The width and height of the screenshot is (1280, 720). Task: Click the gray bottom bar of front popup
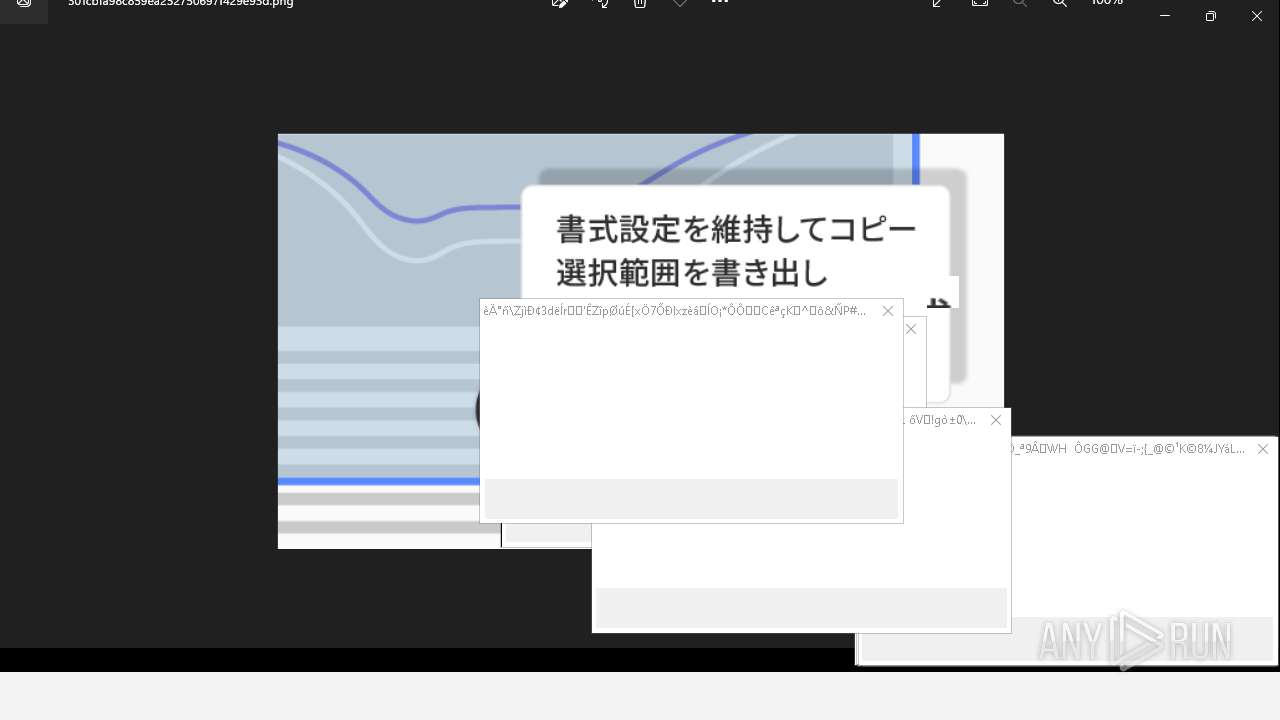691,499
